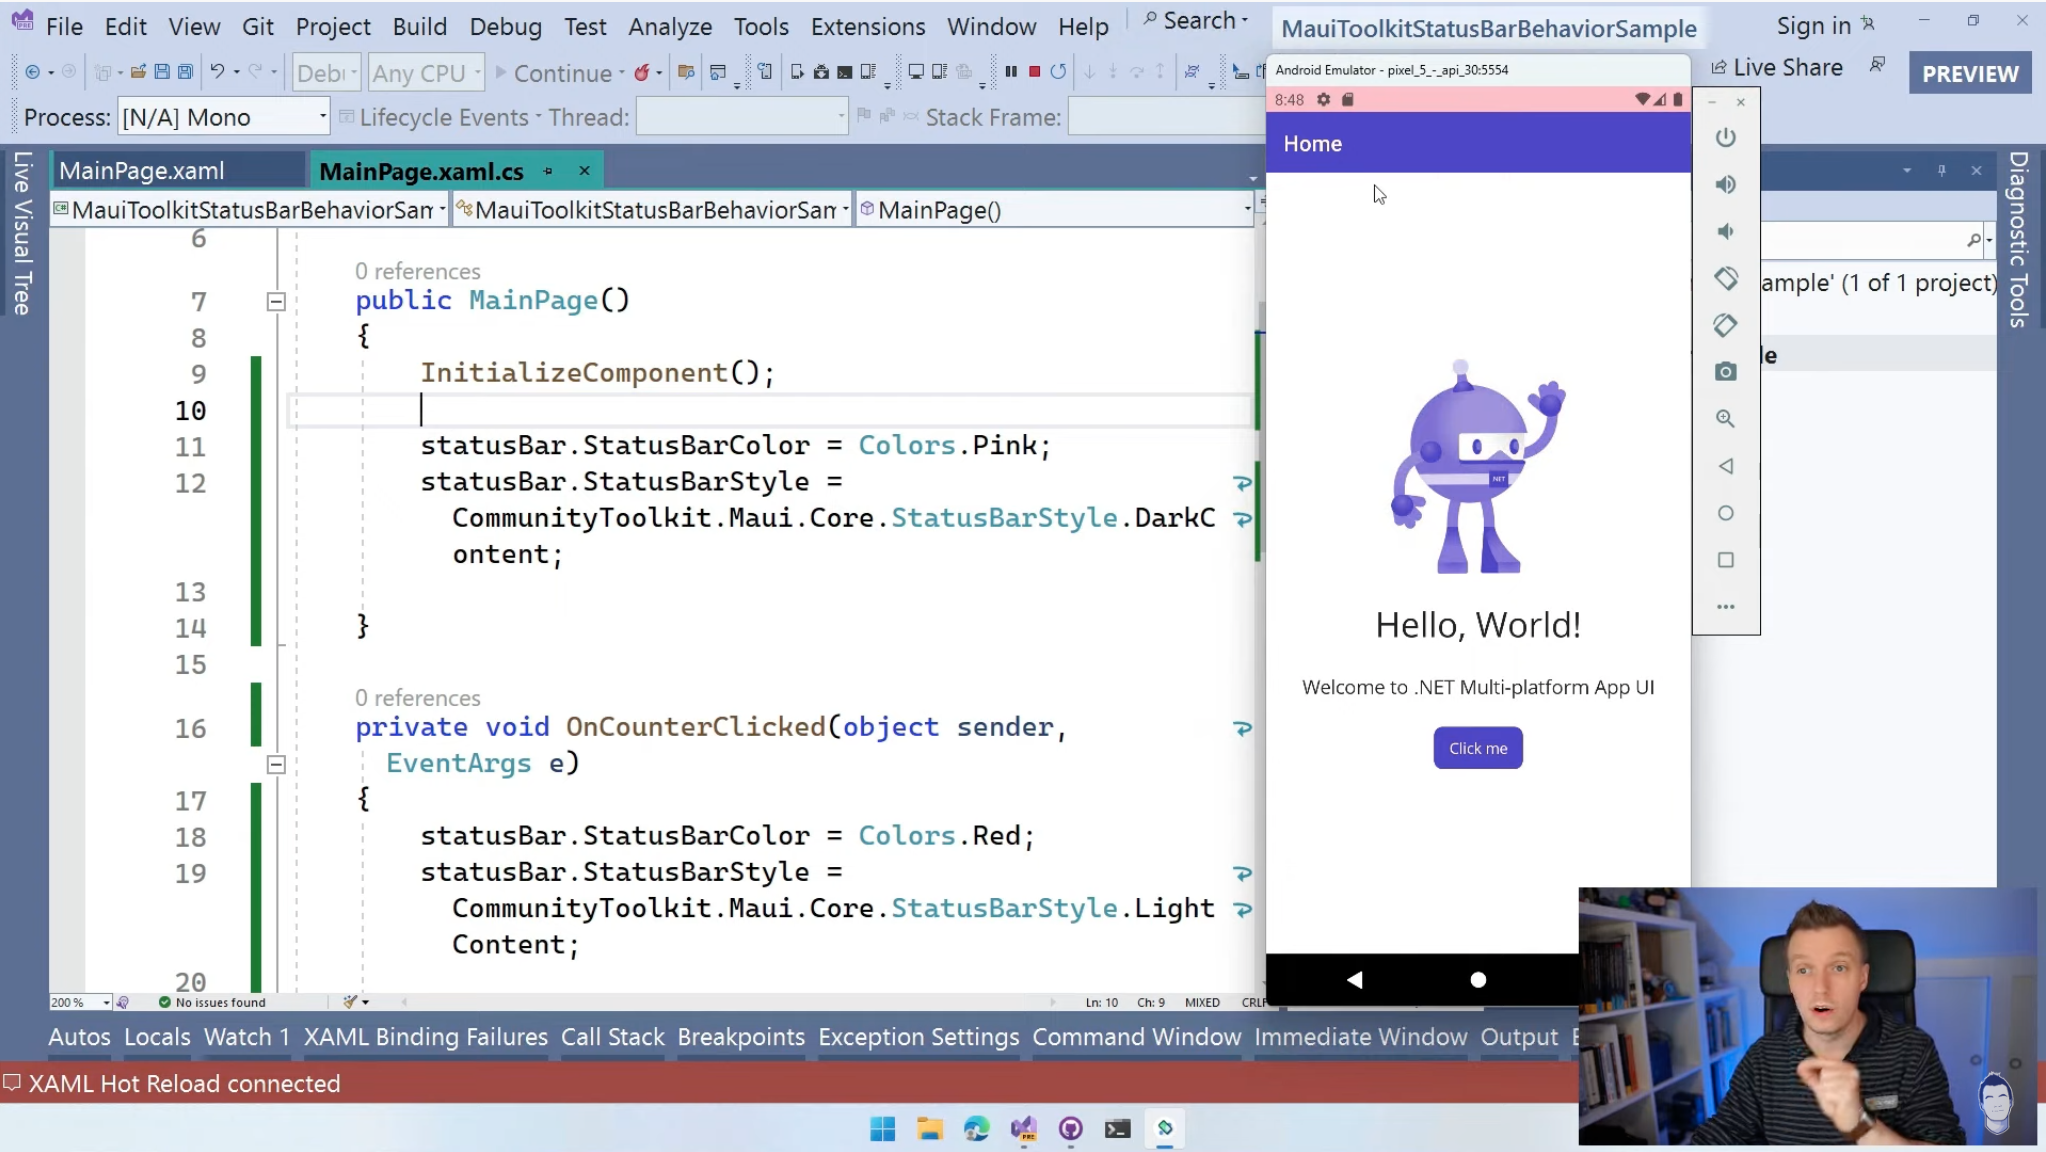
Task: Click the Immediate Window tab at bottom
Action: (1359, 1037)
